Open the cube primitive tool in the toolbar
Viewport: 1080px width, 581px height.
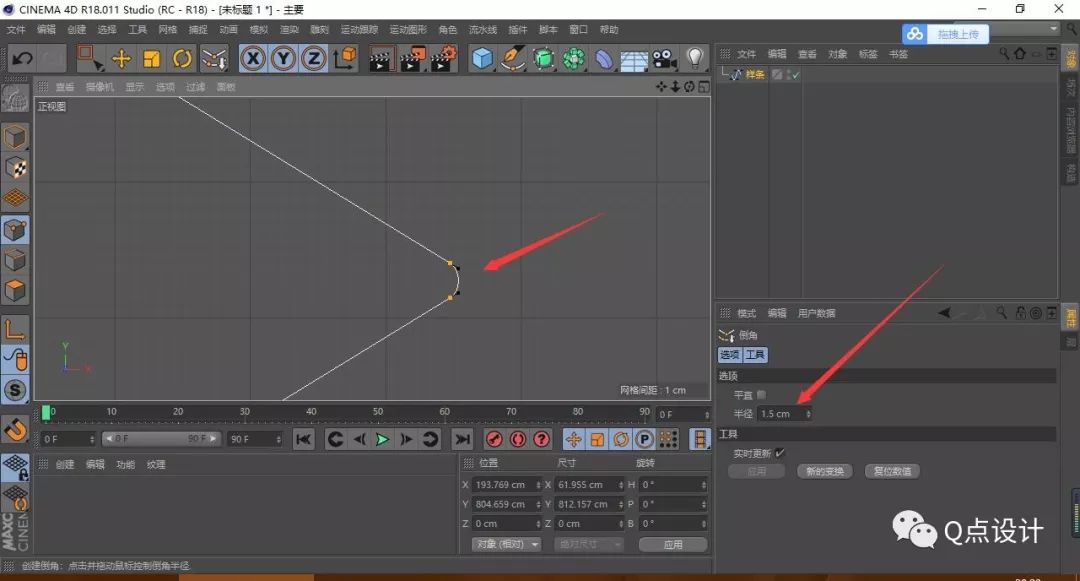[483, 59]
